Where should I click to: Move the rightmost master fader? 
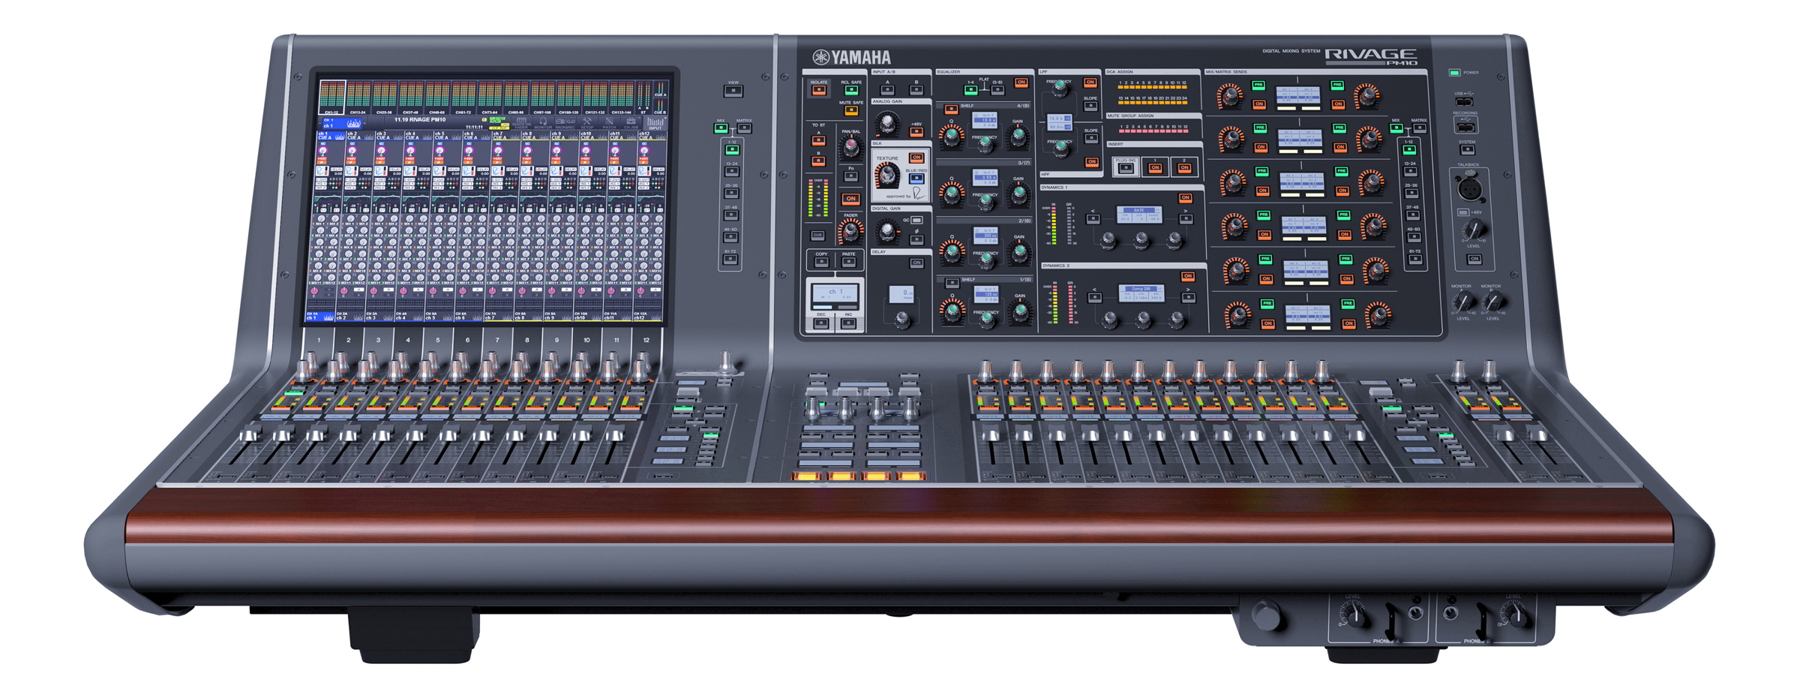[x=1538, y=435]
